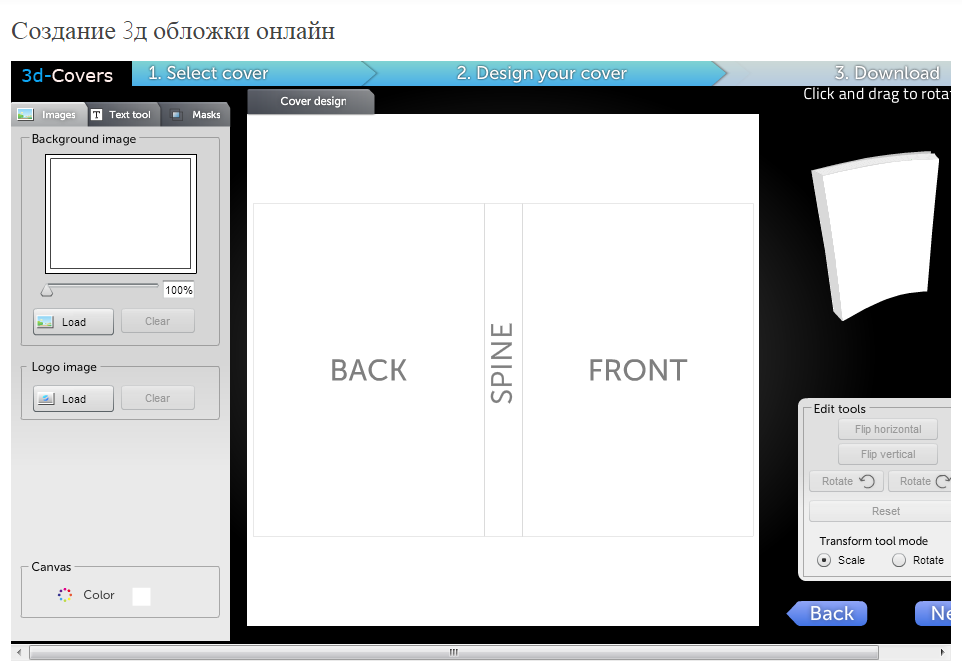This screenshot has height=669, width=962.
Task: Open the Images tab
Action: tap(48, 115)
